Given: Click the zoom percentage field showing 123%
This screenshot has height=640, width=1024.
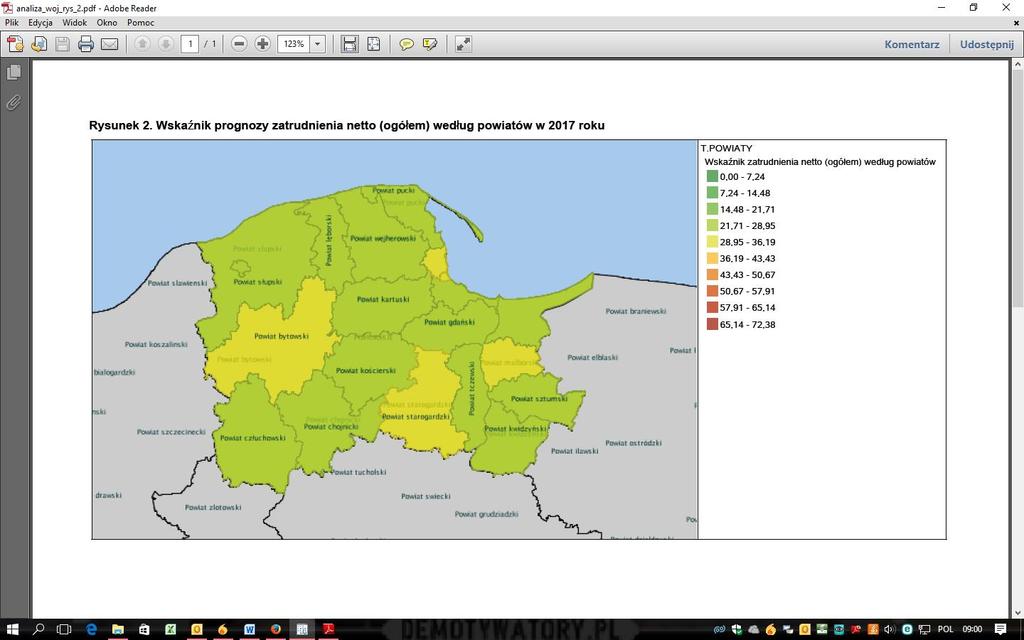Looking at the screenshot, I should (294, 44).
